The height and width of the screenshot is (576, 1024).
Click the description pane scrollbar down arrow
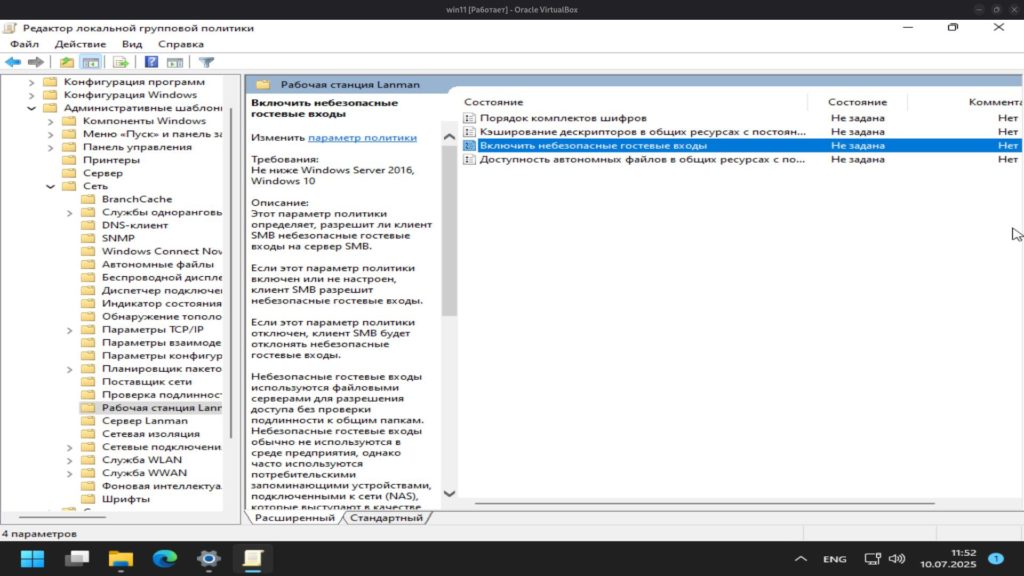tap(449, 493)
